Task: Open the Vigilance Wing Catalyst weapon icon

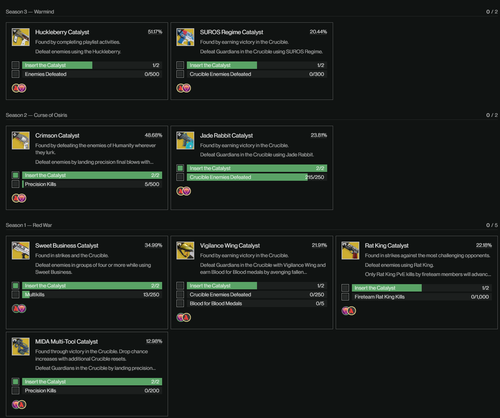Action: 185,250
